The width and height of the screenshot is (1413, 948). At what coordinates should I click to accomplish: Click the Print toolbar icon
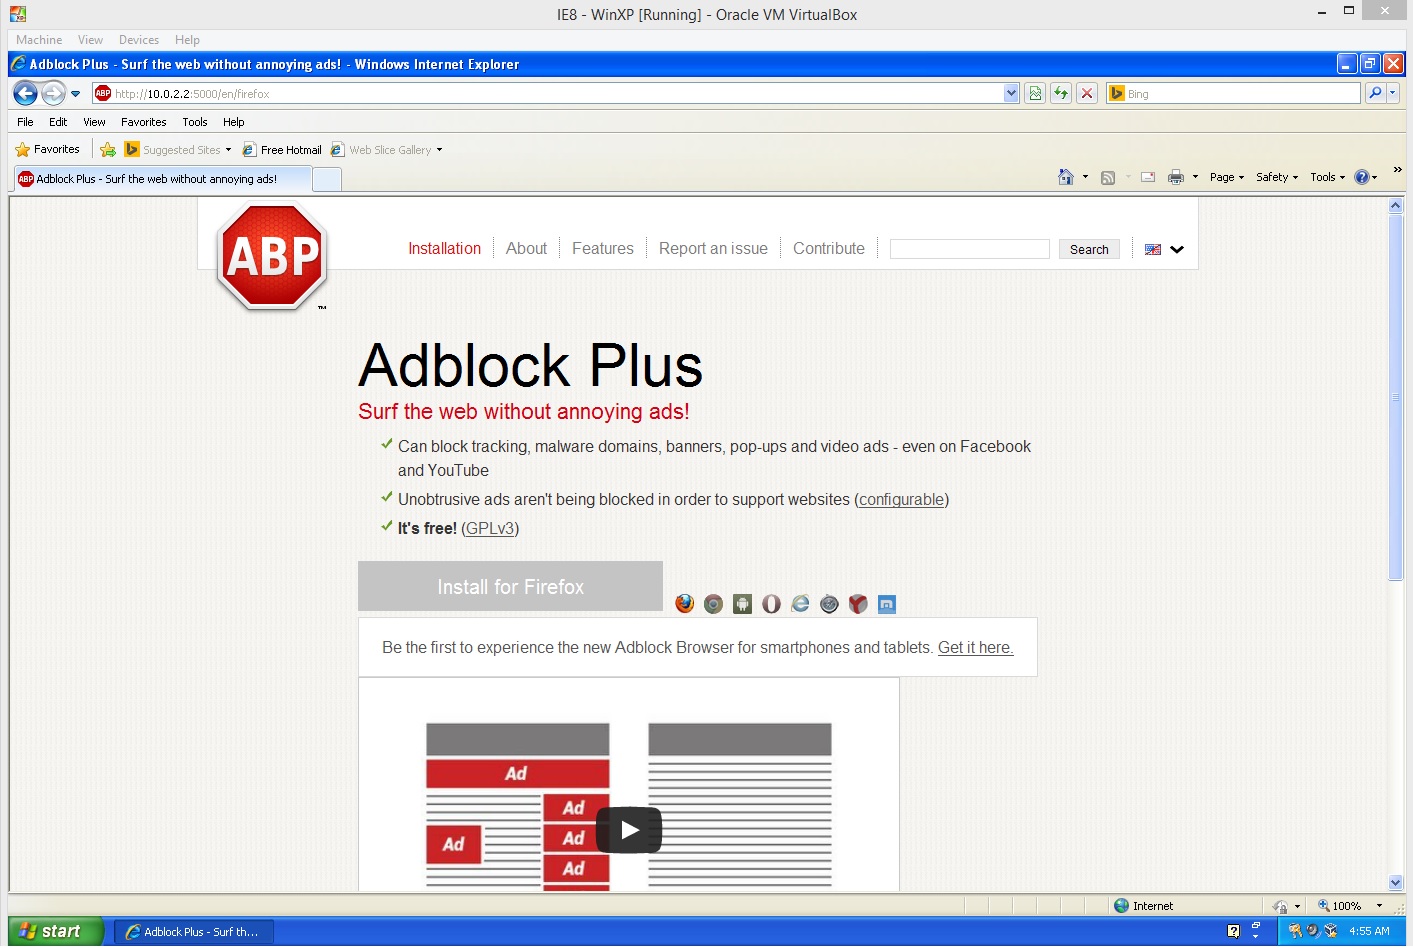point(1176,177)
